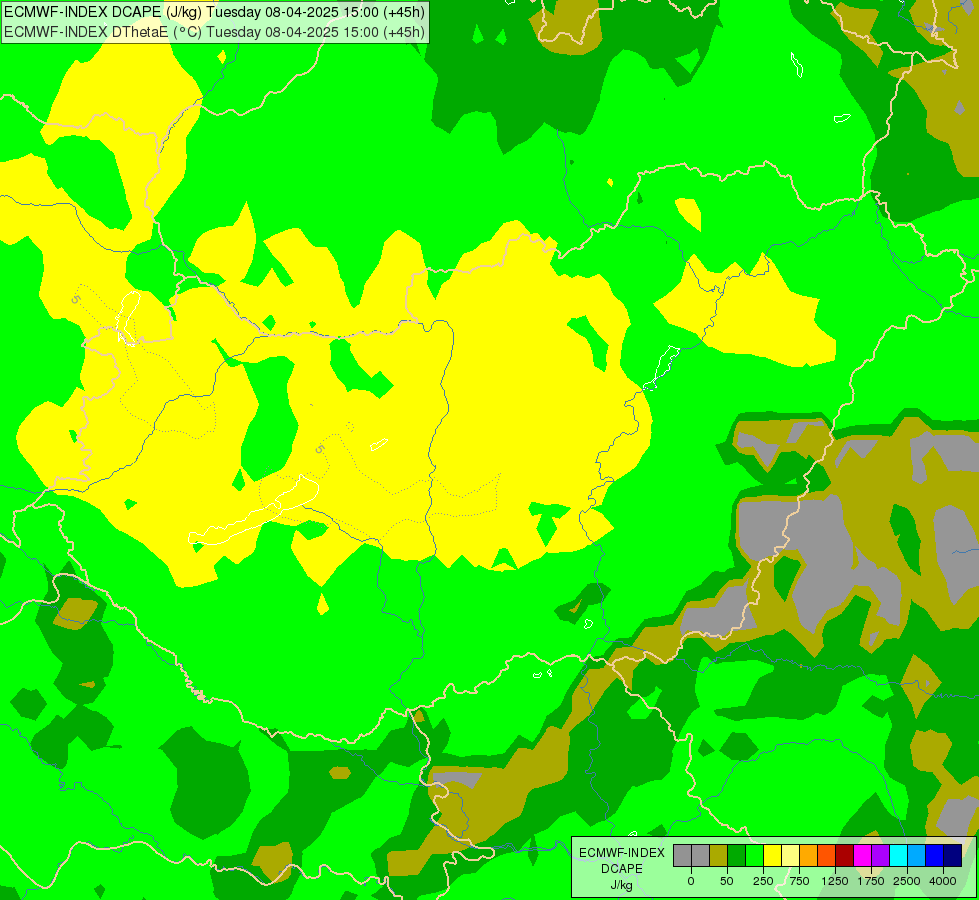The width and height of the screenshot is (979, 900).
Task: Click the legend value 50
Action: pos(727,881)
